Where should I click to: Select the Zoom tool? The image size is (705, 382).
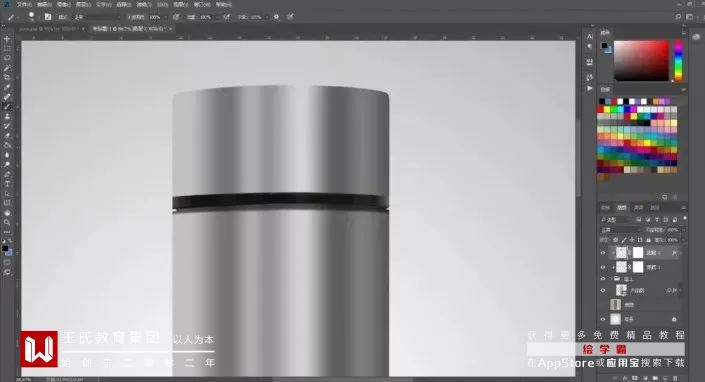[7, 222]
